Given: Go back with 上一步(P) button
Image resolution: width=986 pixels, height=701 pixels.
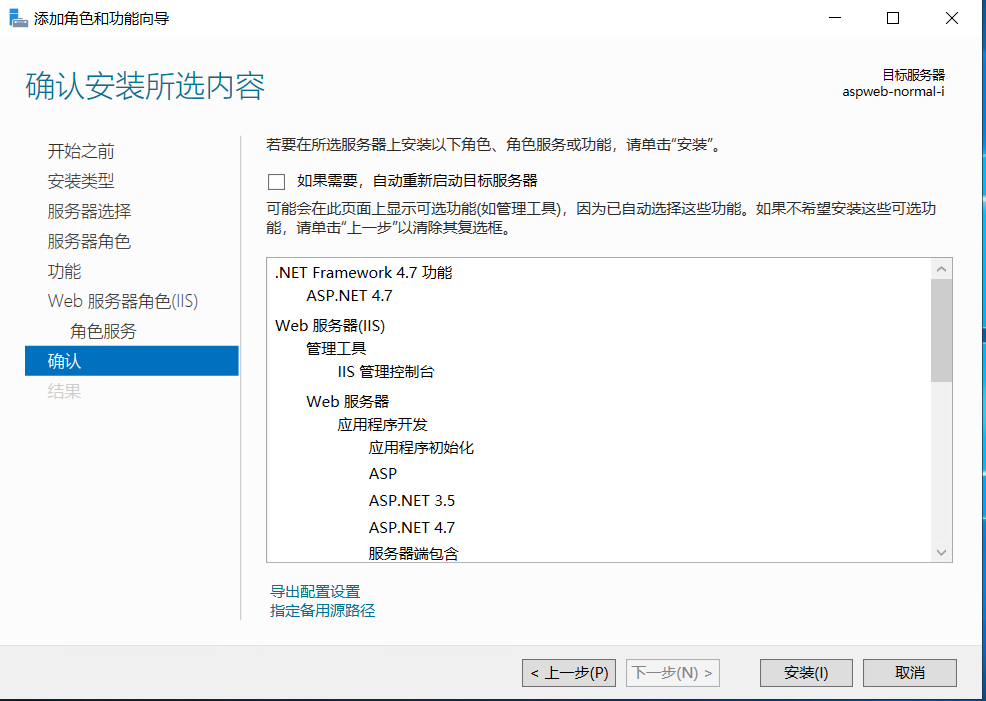Looking at the screenshot, I should point(569,673).
